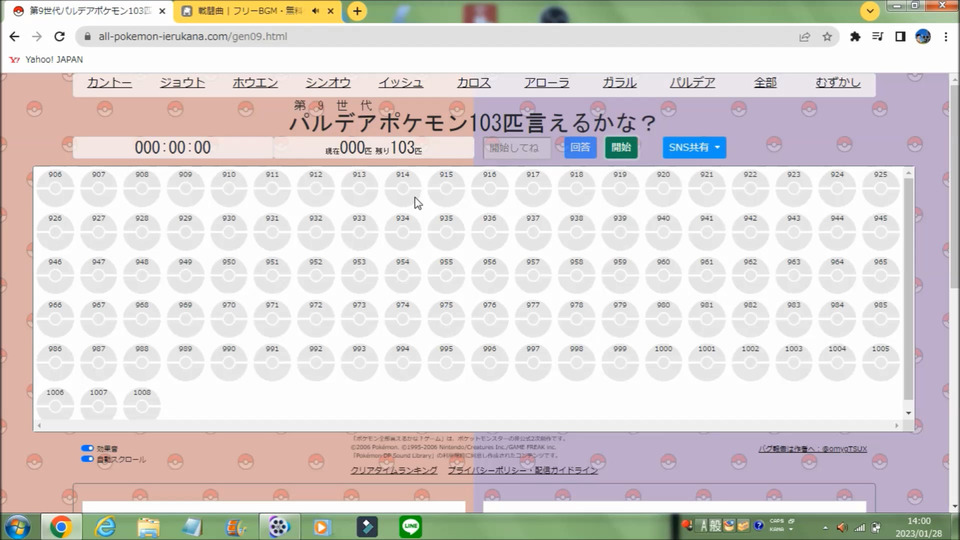Click the Poké Ball slot numbered 925
Viewport: 960px width, 540px height.
(x=880, y=187)
